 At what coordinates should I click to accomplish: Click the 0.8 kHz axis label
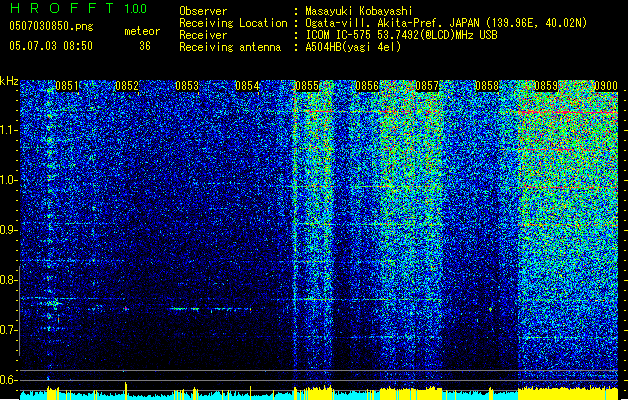[8, 280]
